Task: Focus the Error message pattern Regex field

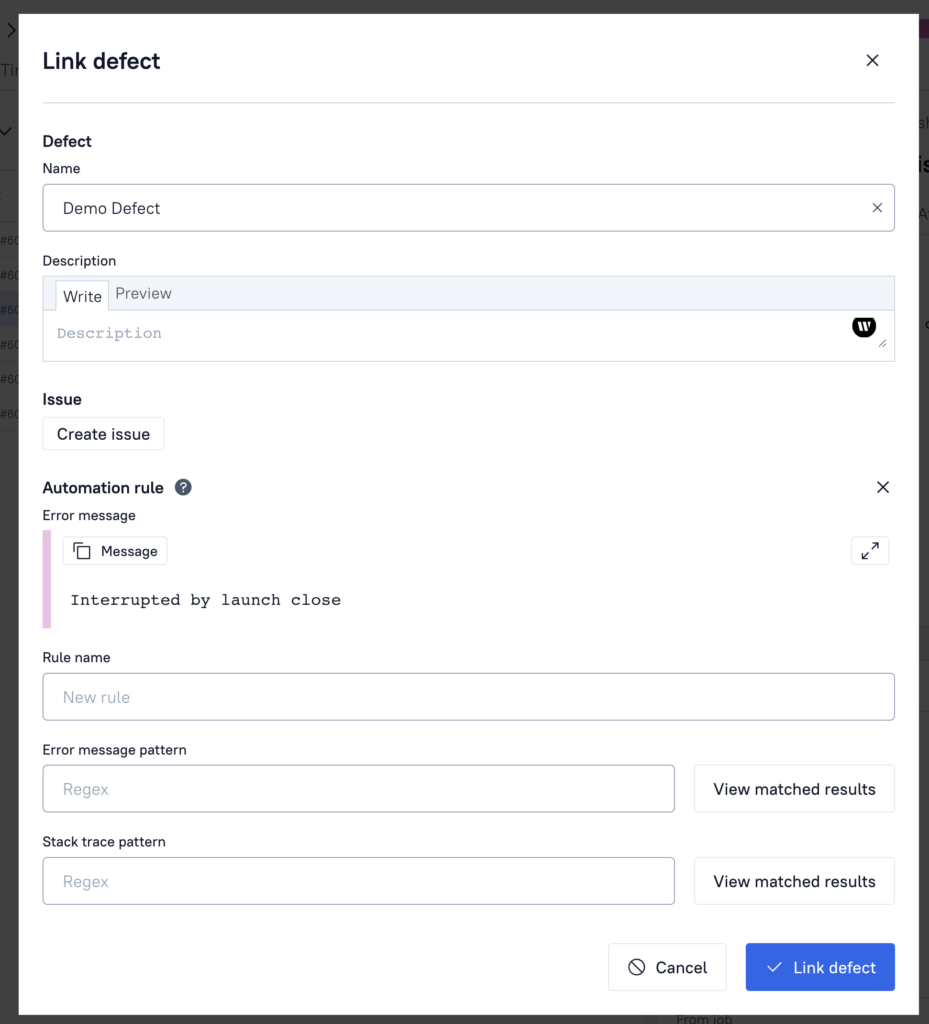Action: tap(358, 789)
